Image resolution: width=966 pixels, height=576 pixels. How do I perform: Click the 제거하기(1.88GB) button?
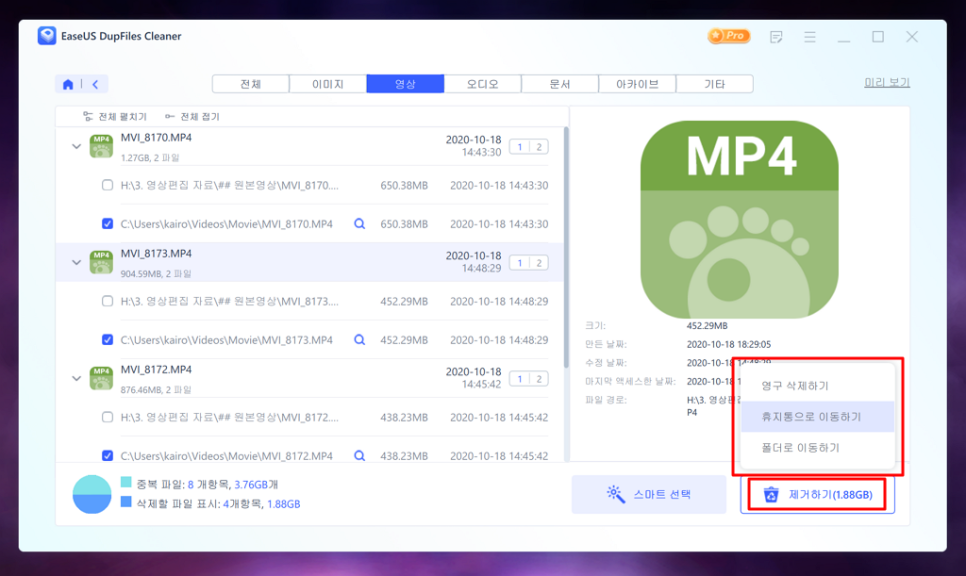pos(818,495)
